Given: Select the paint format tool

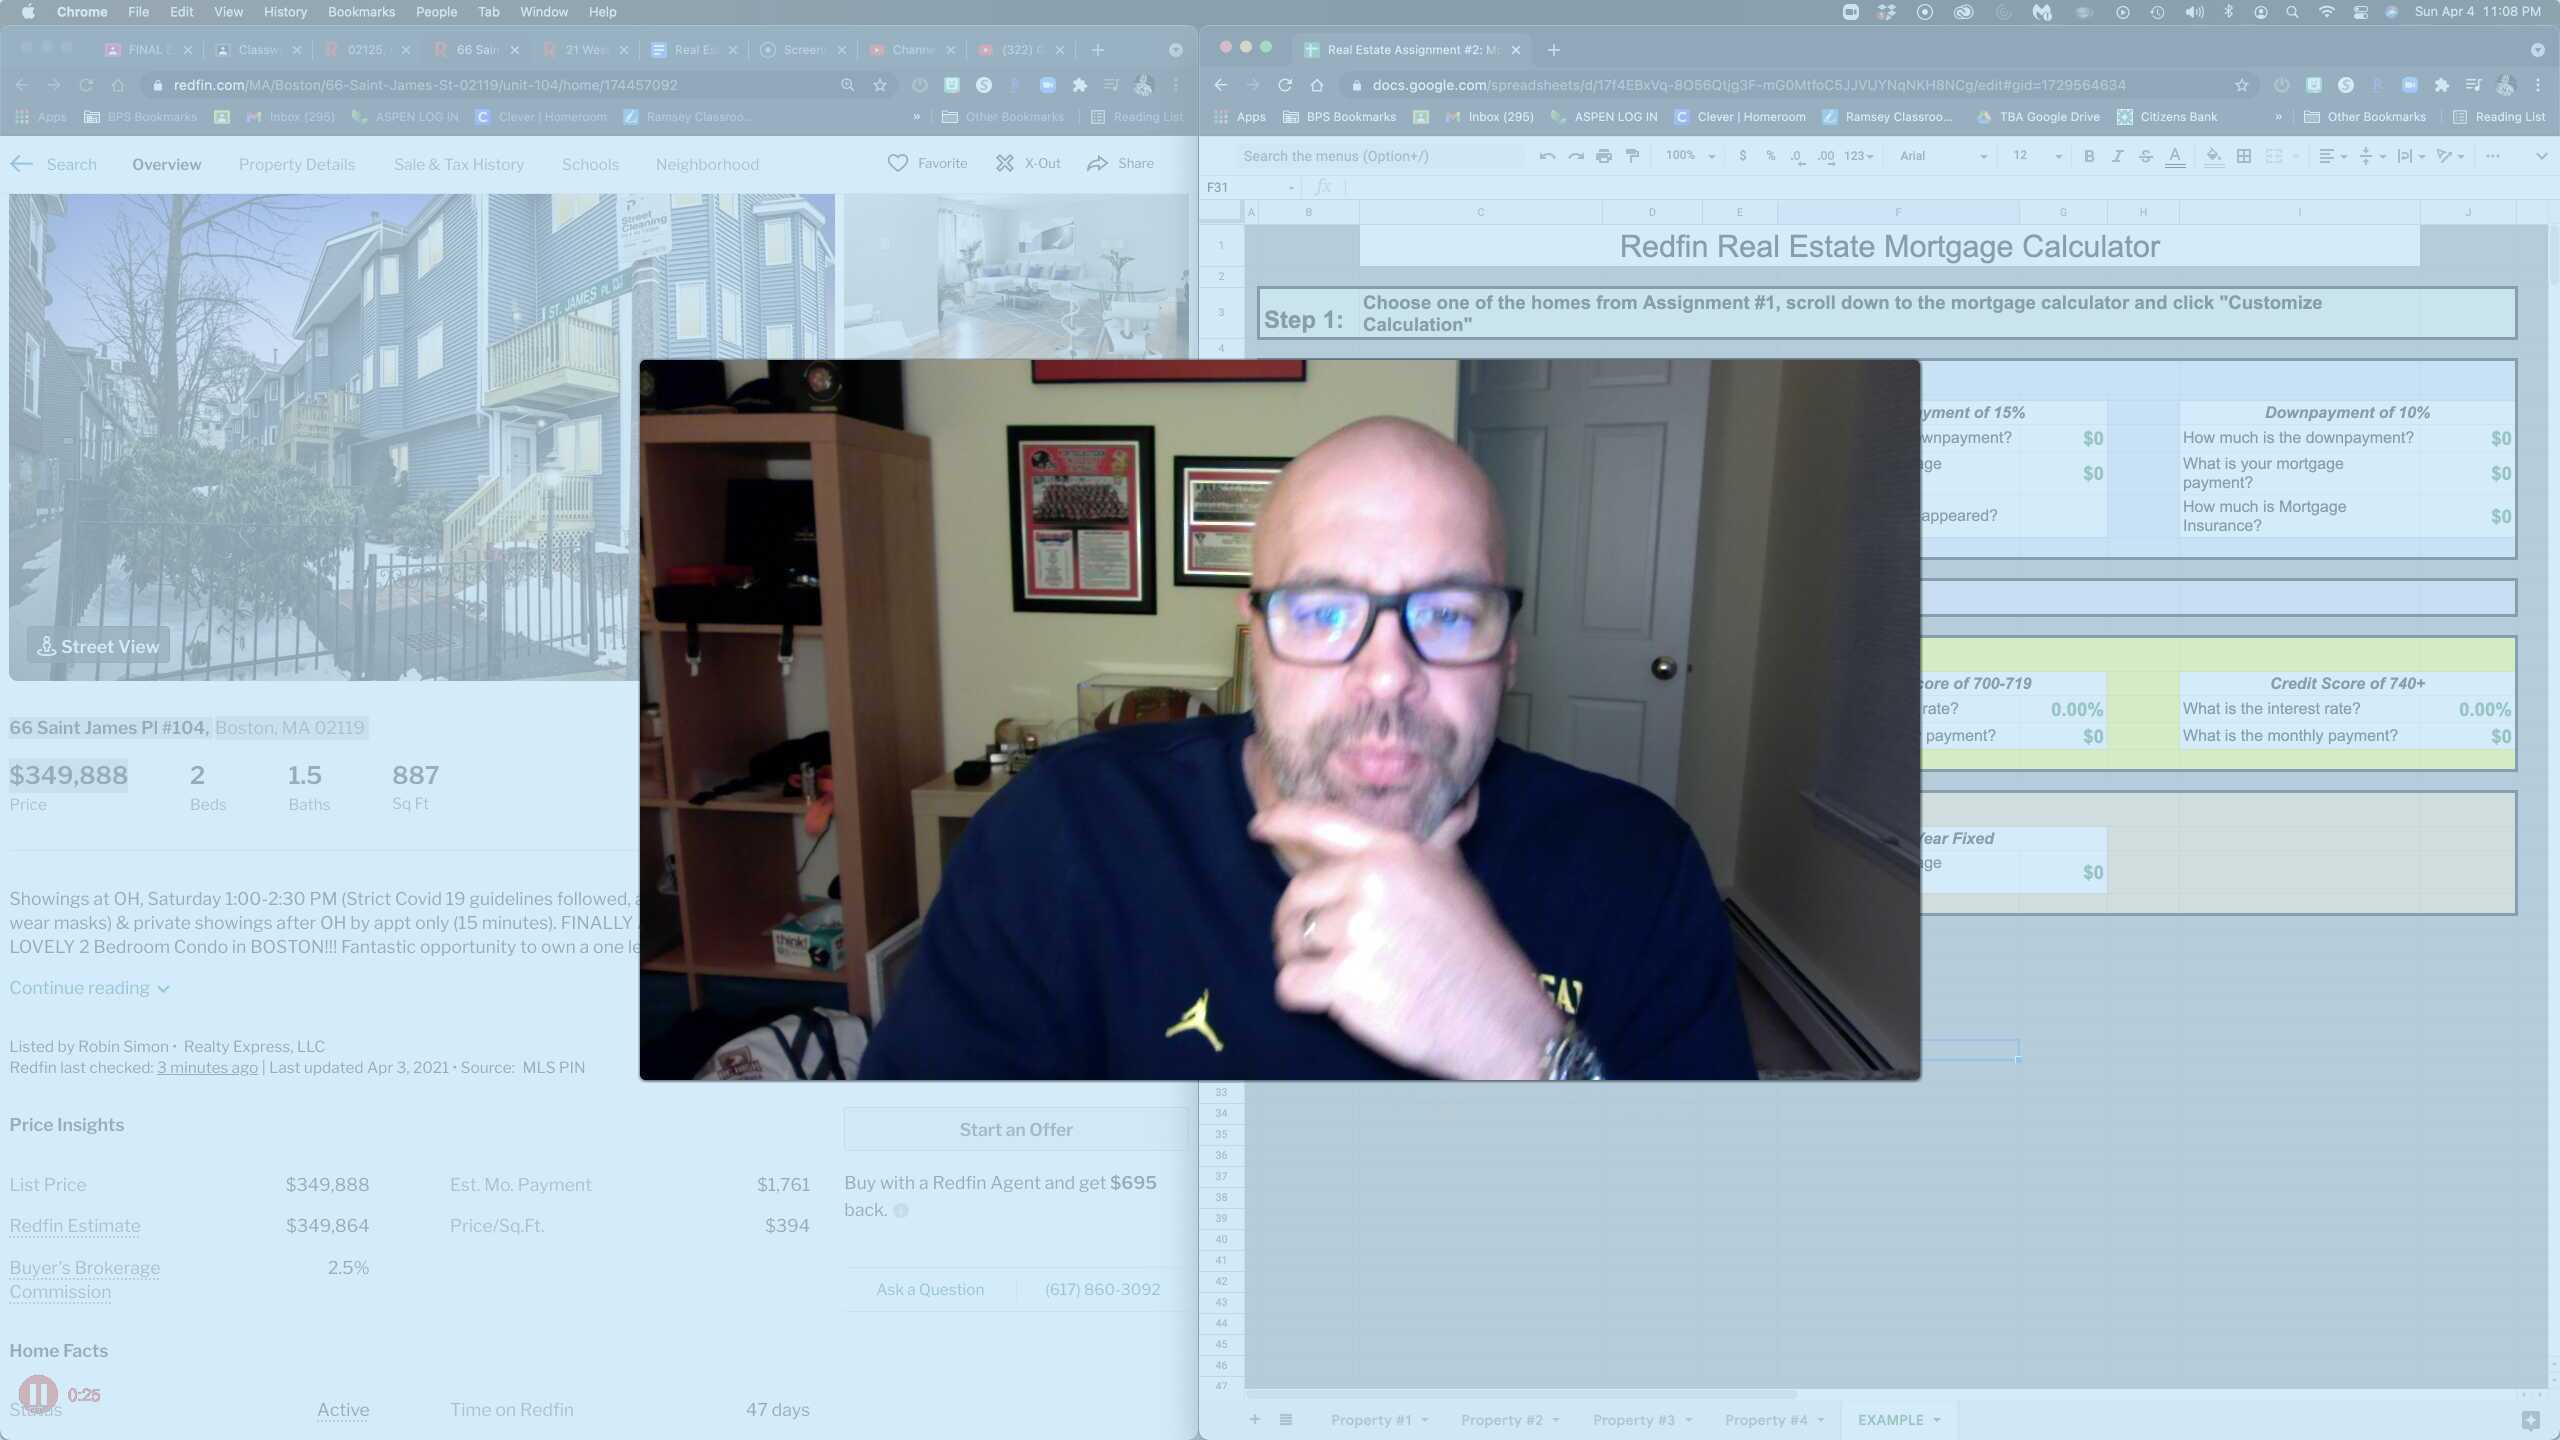Looking at the screenshot, I should coord(1632,156).
